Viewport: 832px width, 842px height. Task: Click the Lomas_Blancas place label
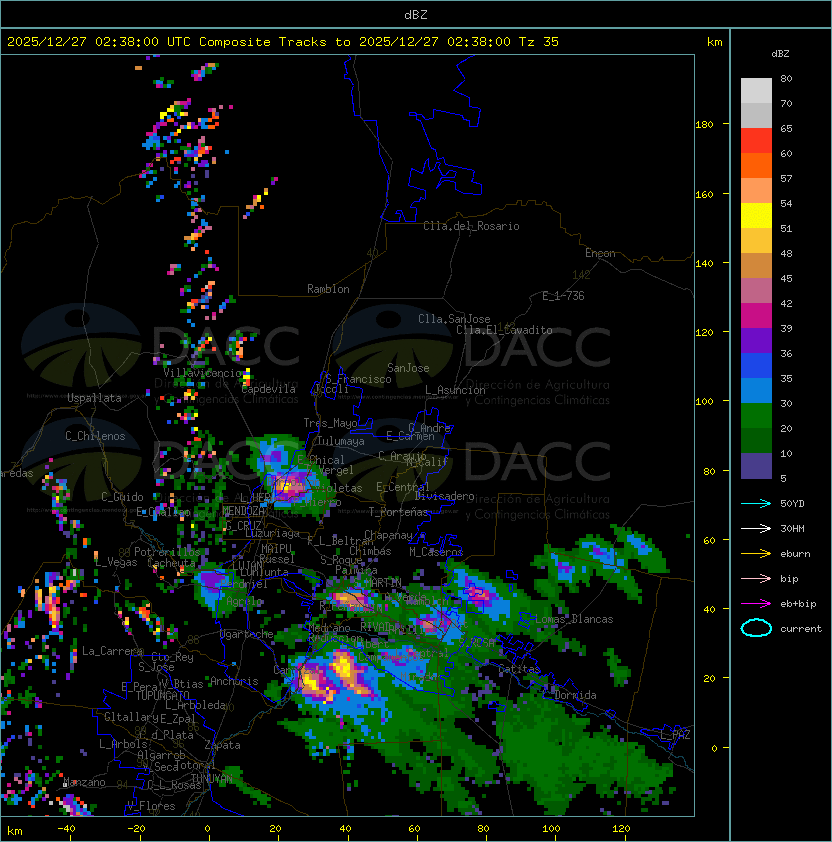click(x=574, y=619)
